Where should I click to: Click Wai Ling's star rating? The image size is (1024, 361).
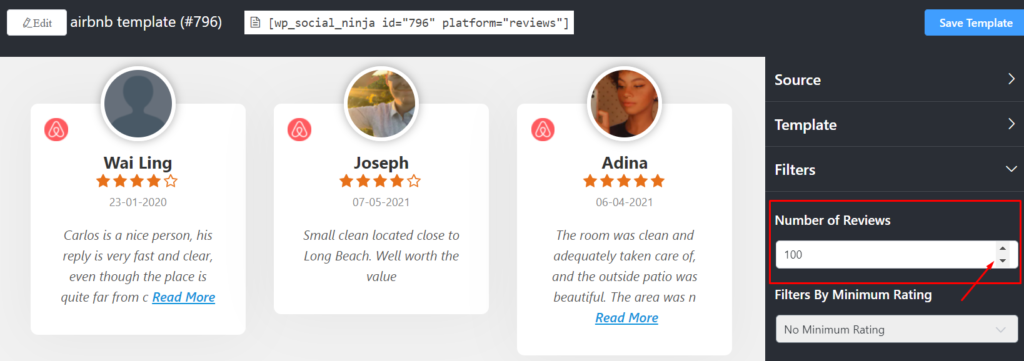pos(137,181)
